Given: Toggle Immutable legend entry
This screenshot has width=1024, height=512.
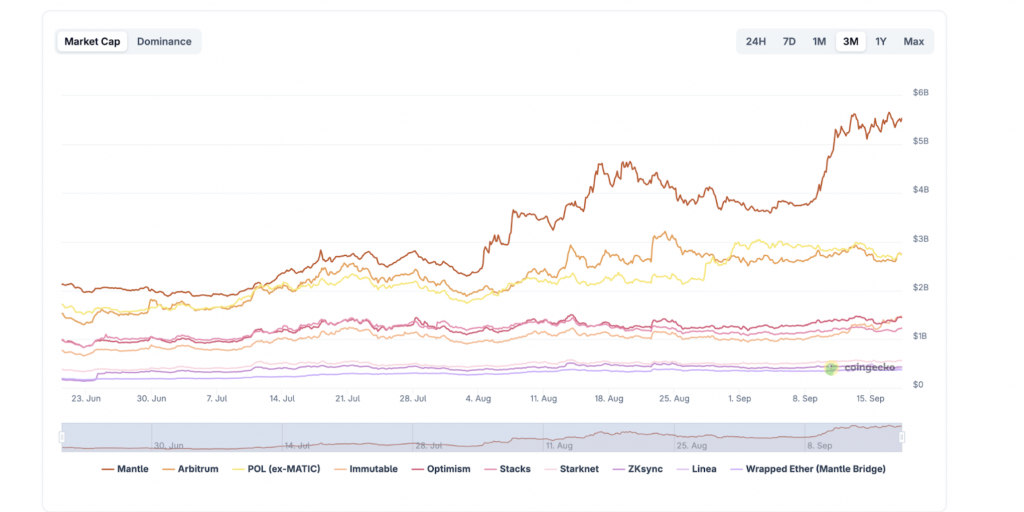Looking at the screenshot, I should pos(366,468).
